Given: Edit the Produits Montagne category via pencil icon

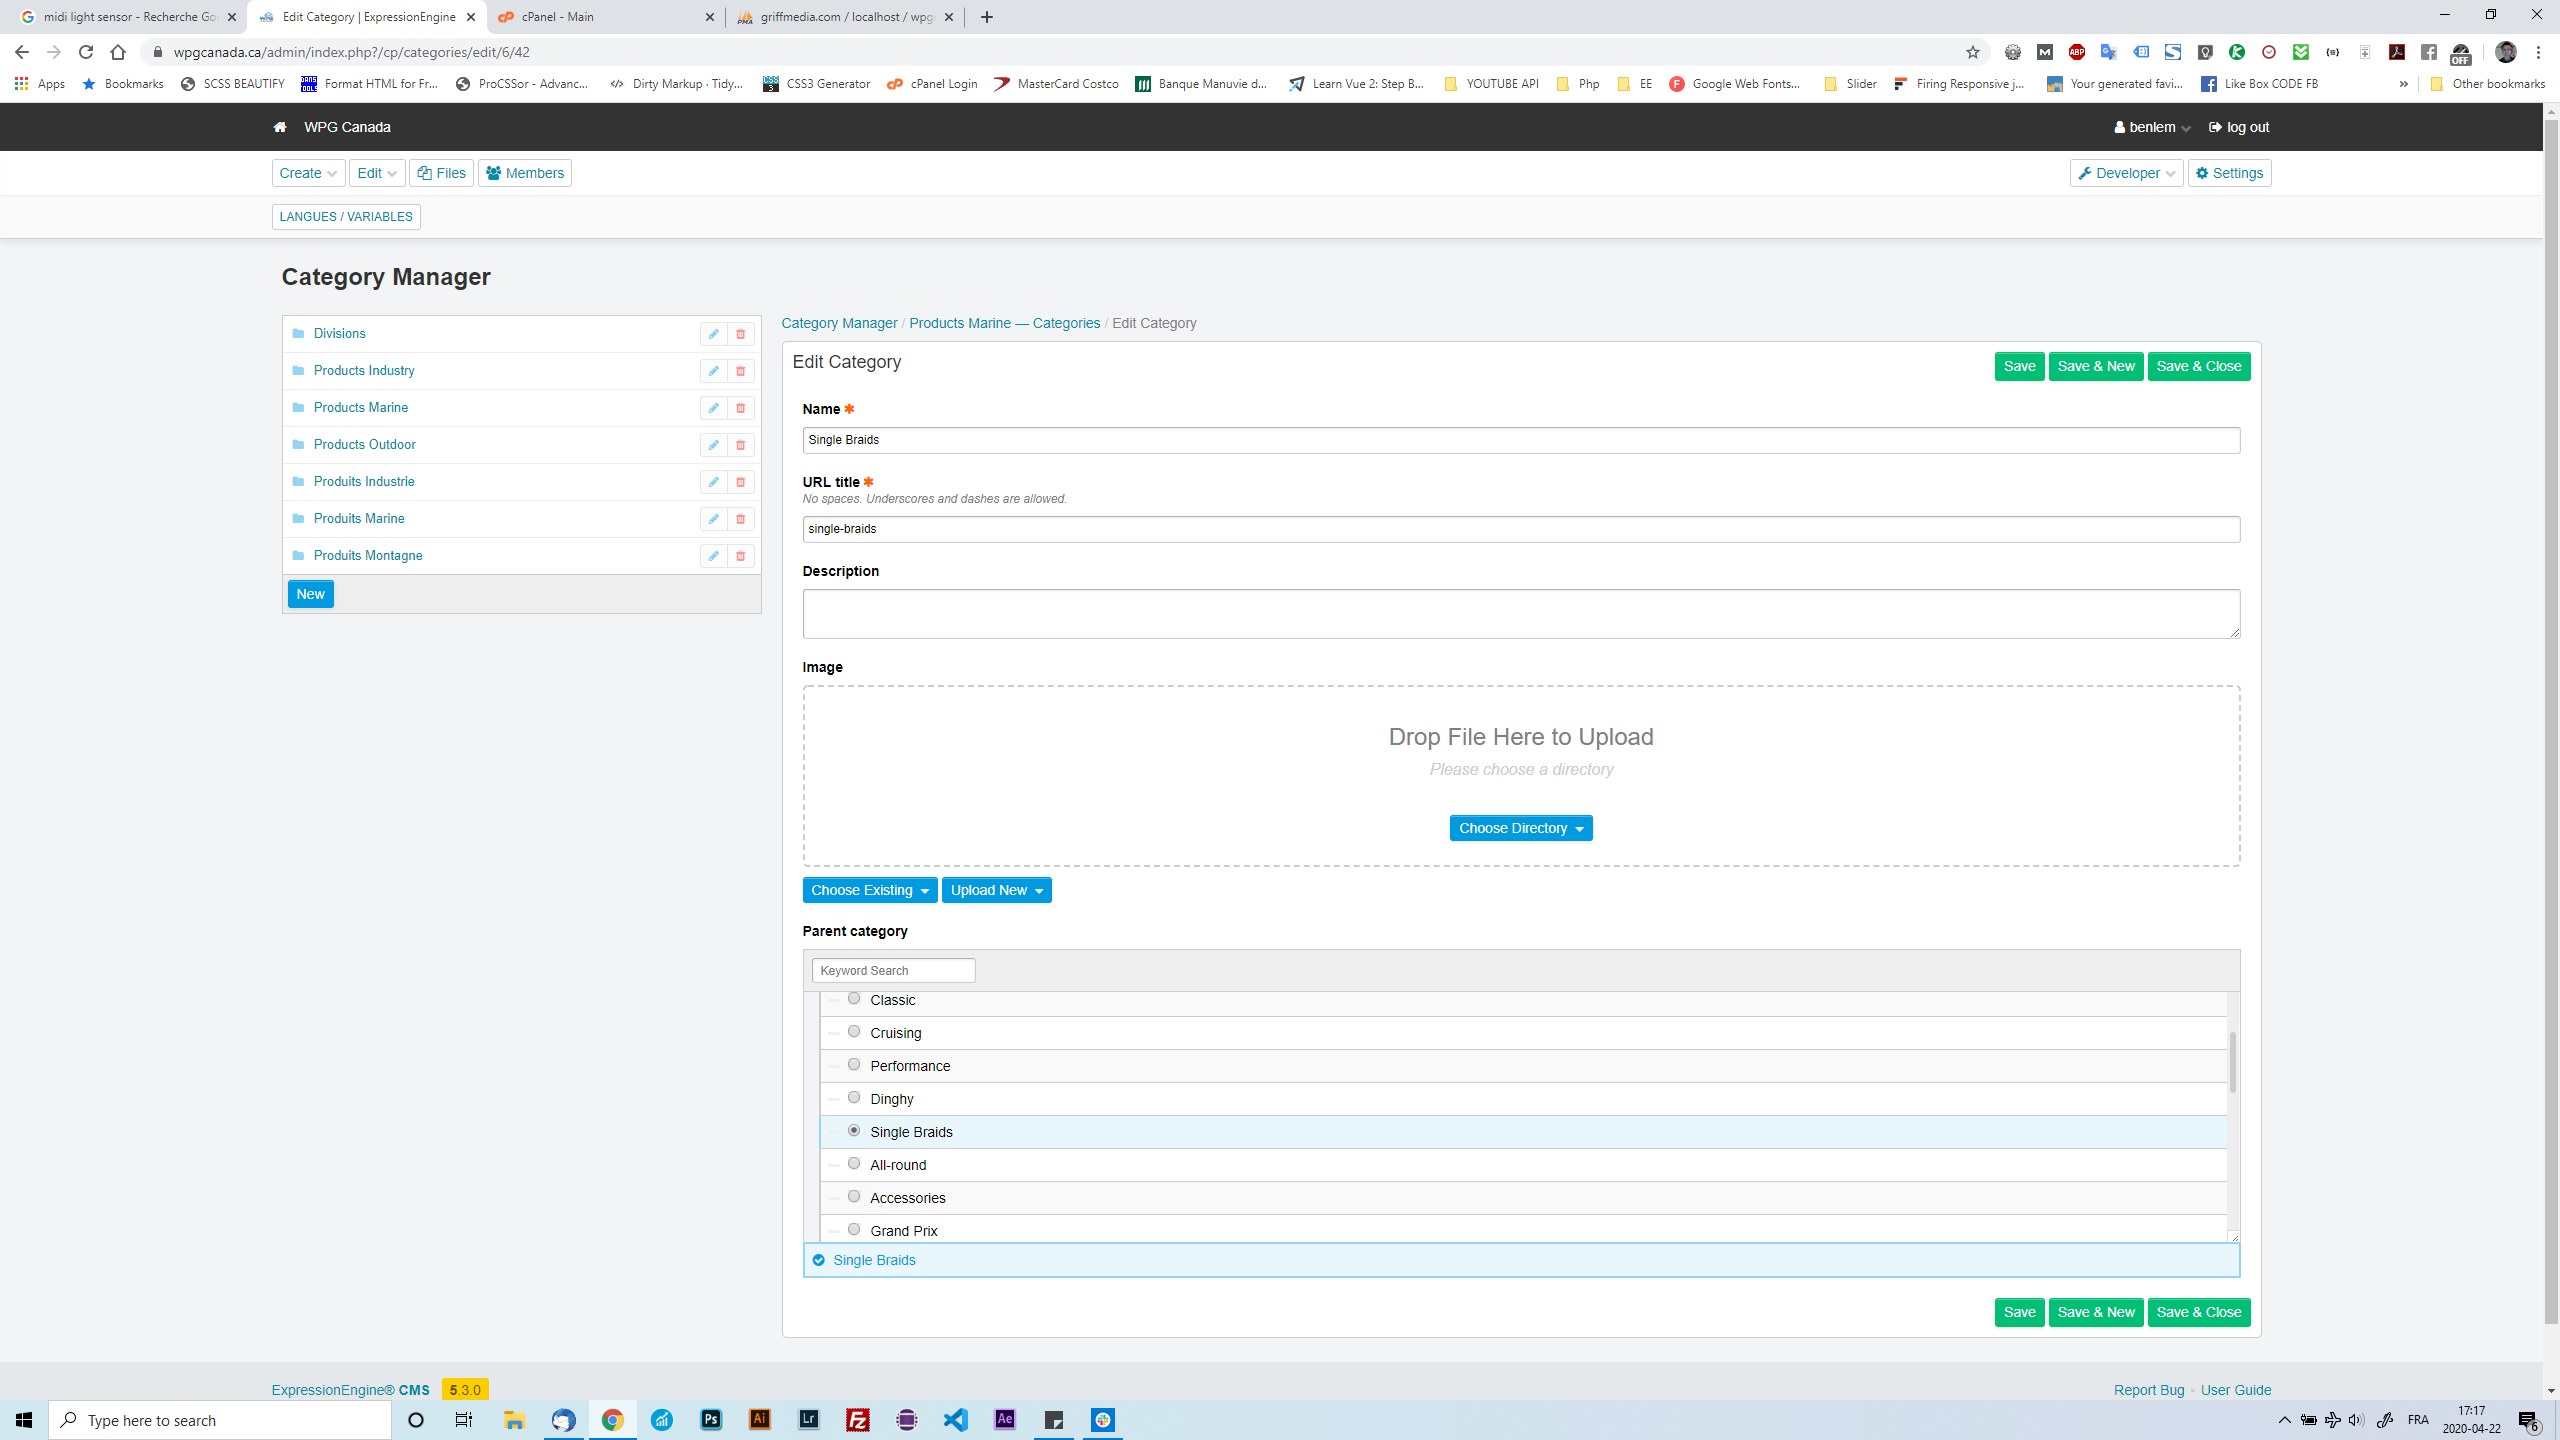Looking at the screenshot, I should point(713,556).
